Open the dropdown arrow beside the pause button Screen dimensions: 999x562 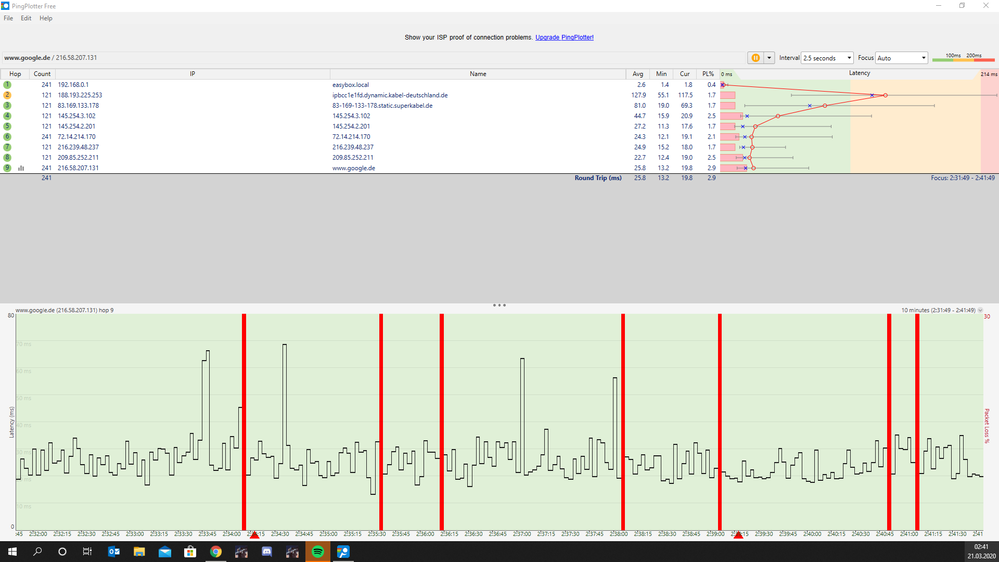point(769,58)
